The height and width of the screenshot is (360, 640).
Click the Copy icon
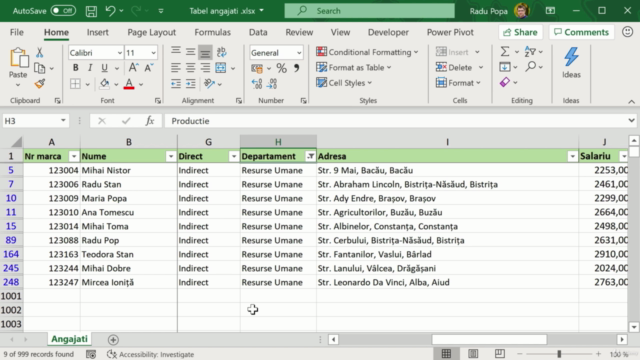[40, 68]
